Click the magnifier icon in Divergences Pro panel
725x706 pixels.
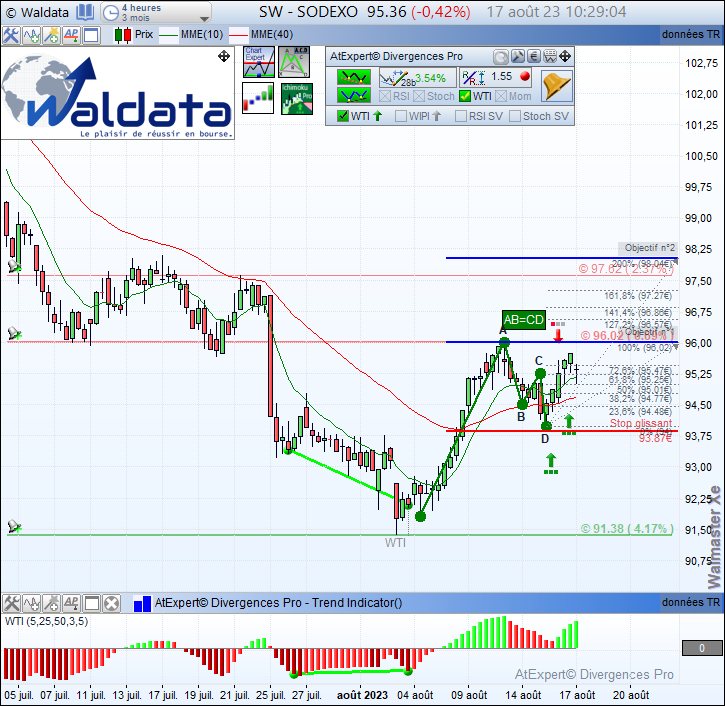pos(501,57)
